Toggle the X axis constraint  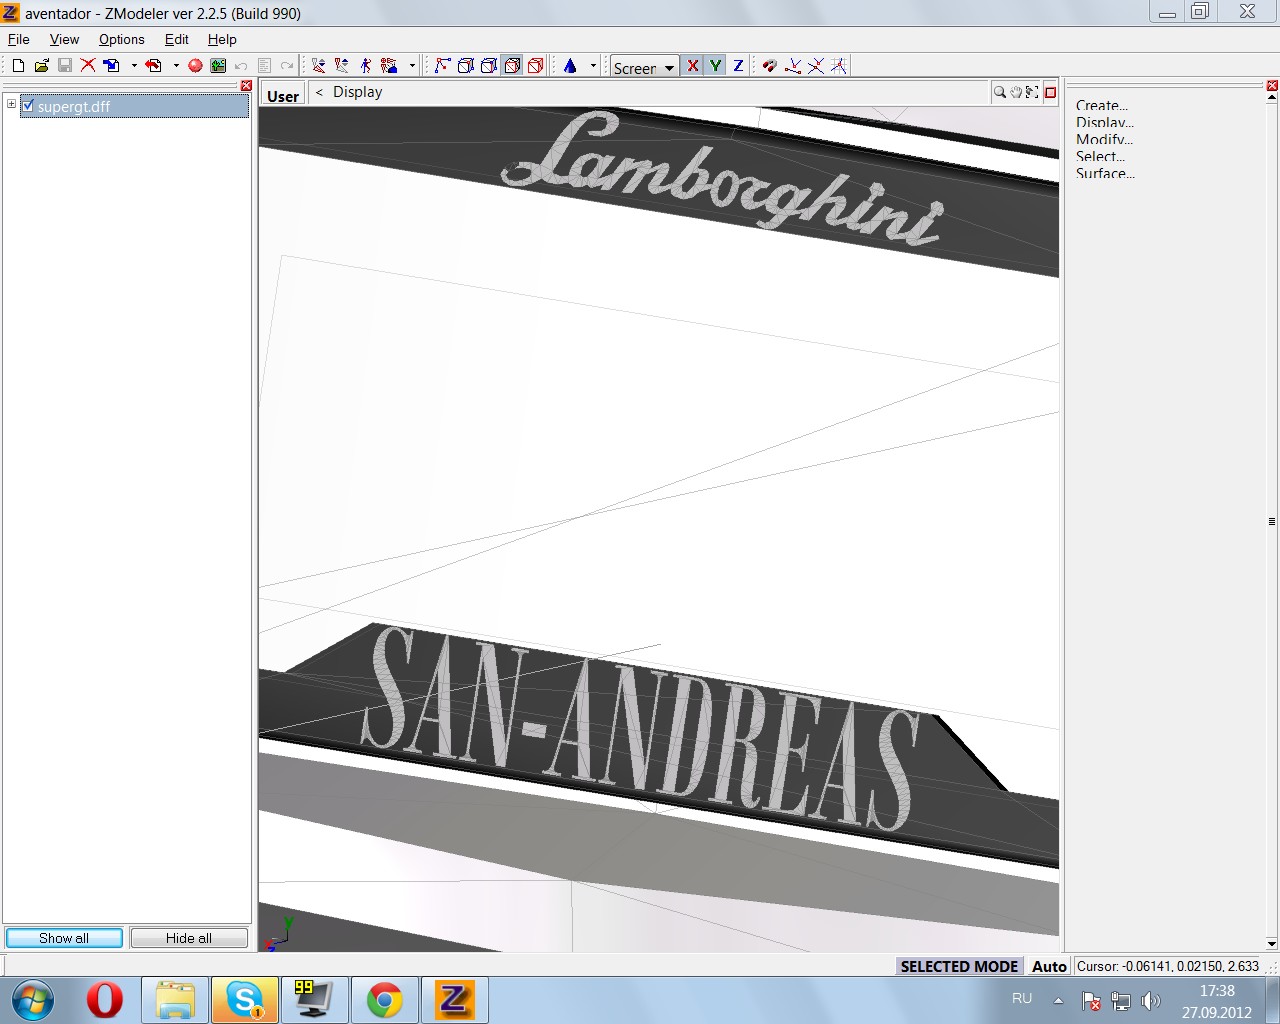[692, 66]
